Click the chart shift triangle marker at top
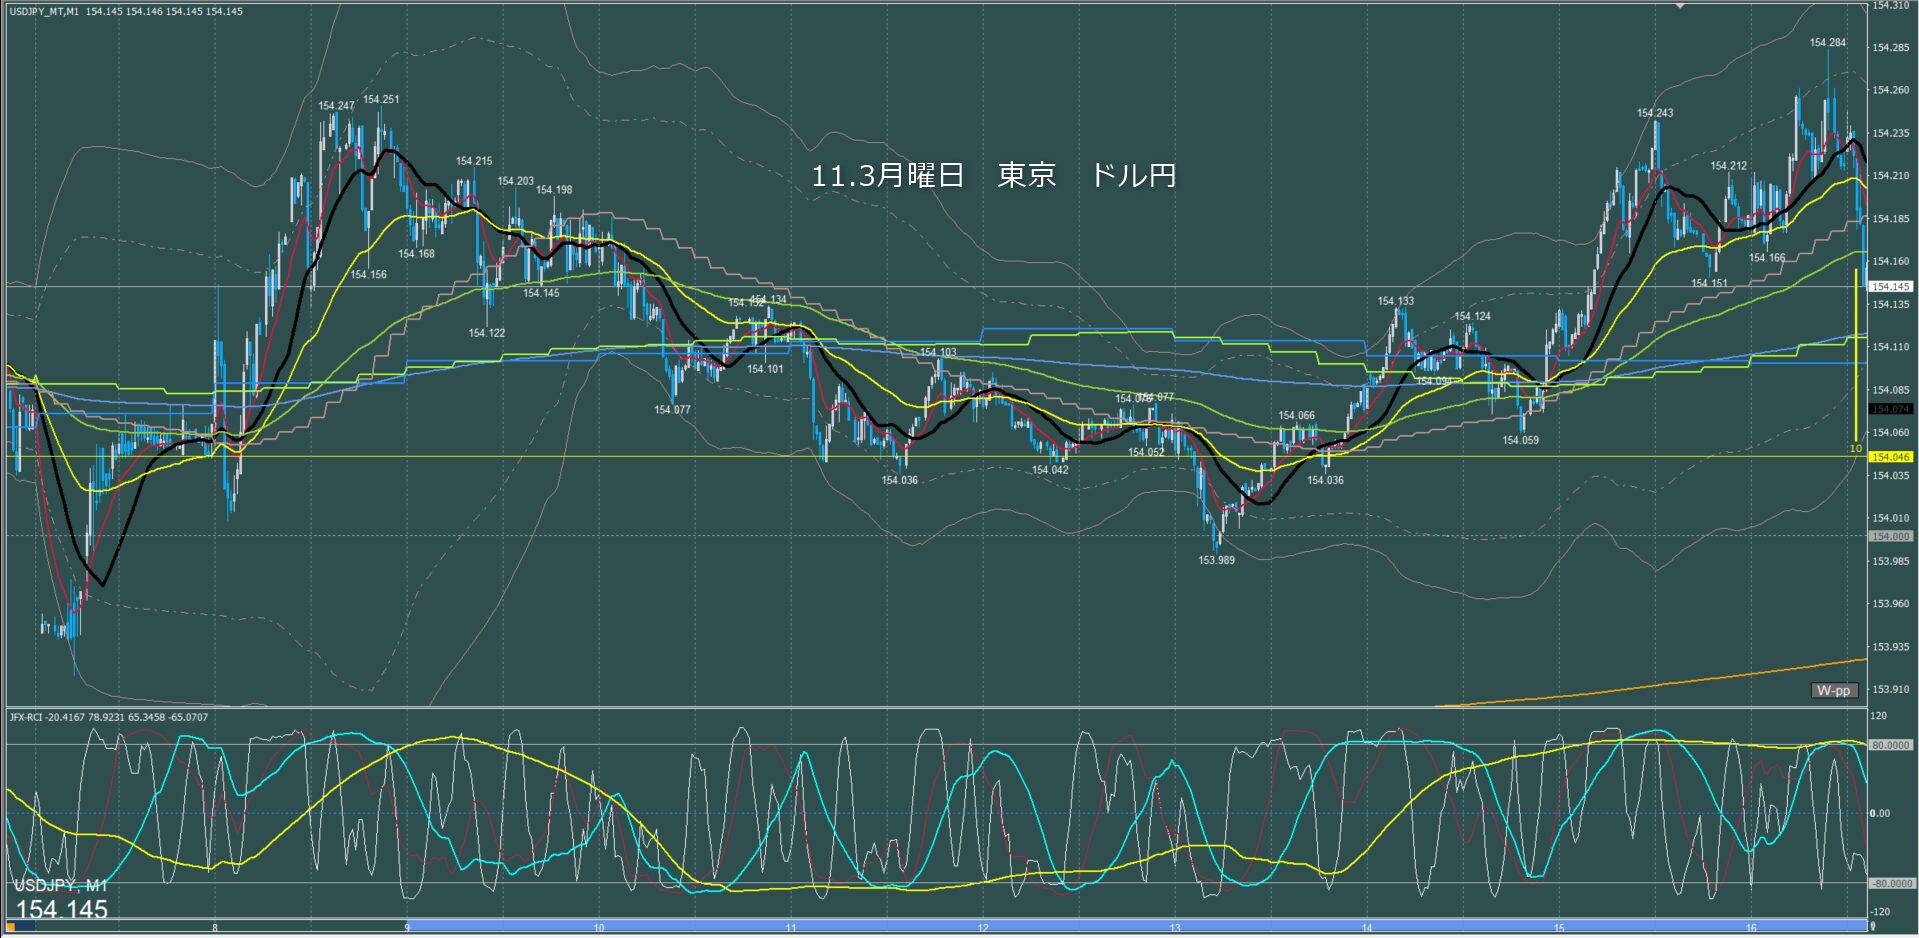The image size is (1919, 938). click(1681, 6)
